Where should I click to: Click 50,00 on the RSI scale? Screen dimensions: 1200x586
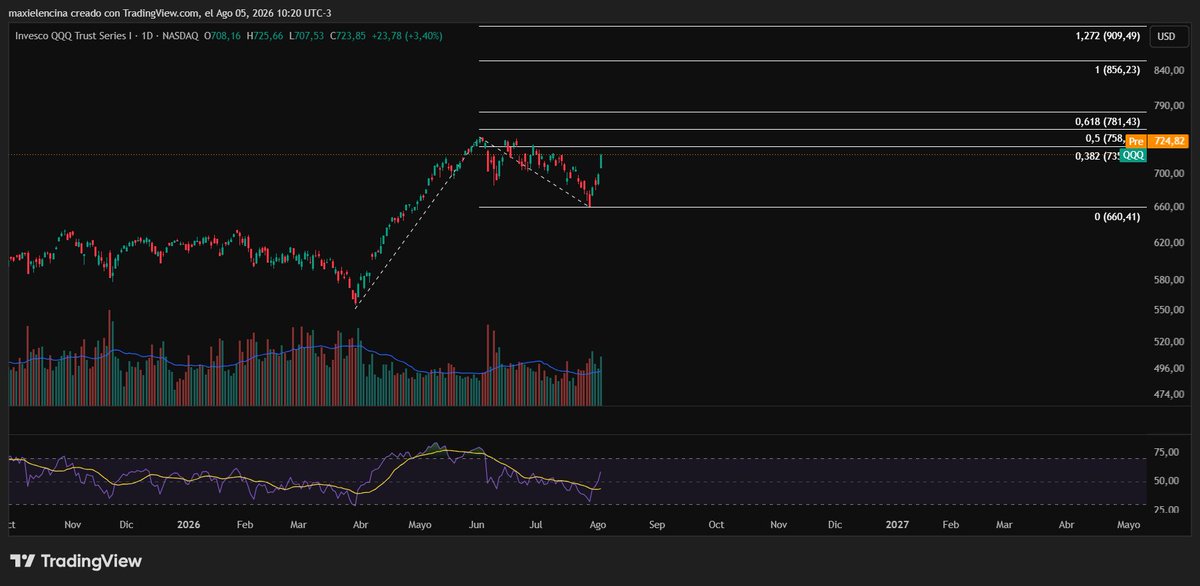click(x=1168, y=481)
